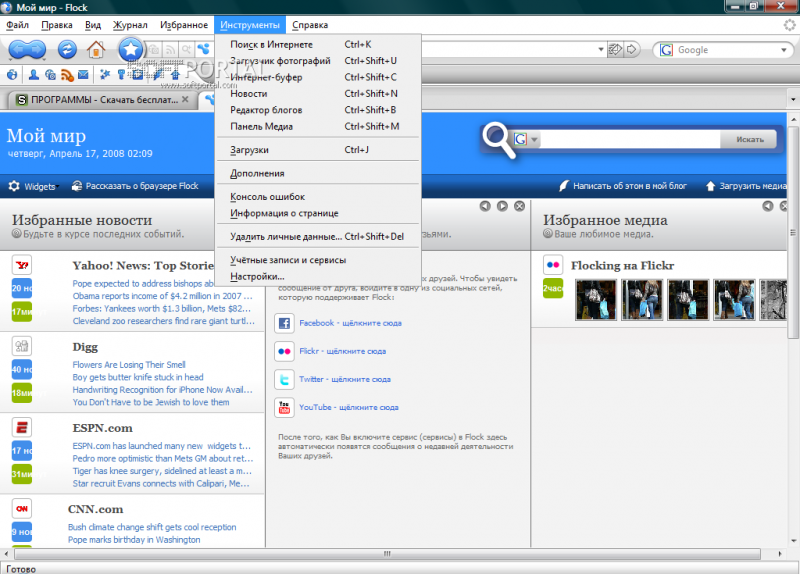This screenshot has width=800, height=574.
Task: Select Настройки... menu item
Action: tap(318, 276)
